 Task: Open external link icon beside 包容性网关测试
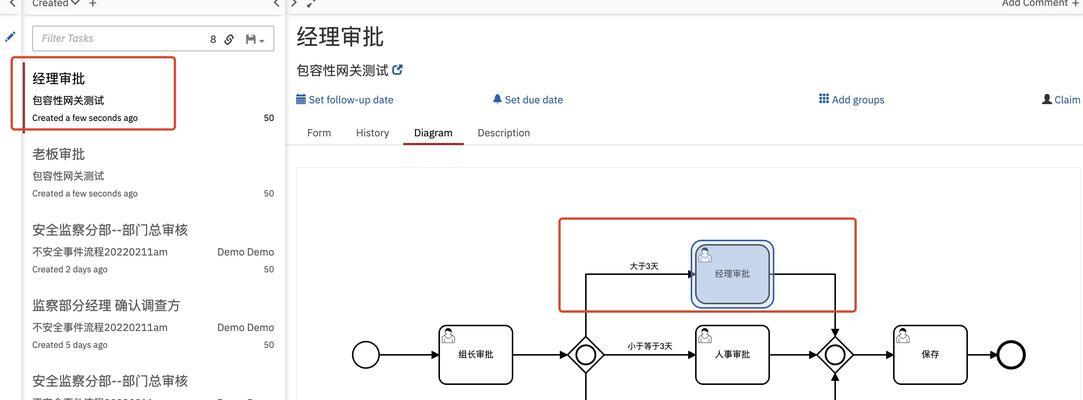pyautogui.click(x=397, y=70)
